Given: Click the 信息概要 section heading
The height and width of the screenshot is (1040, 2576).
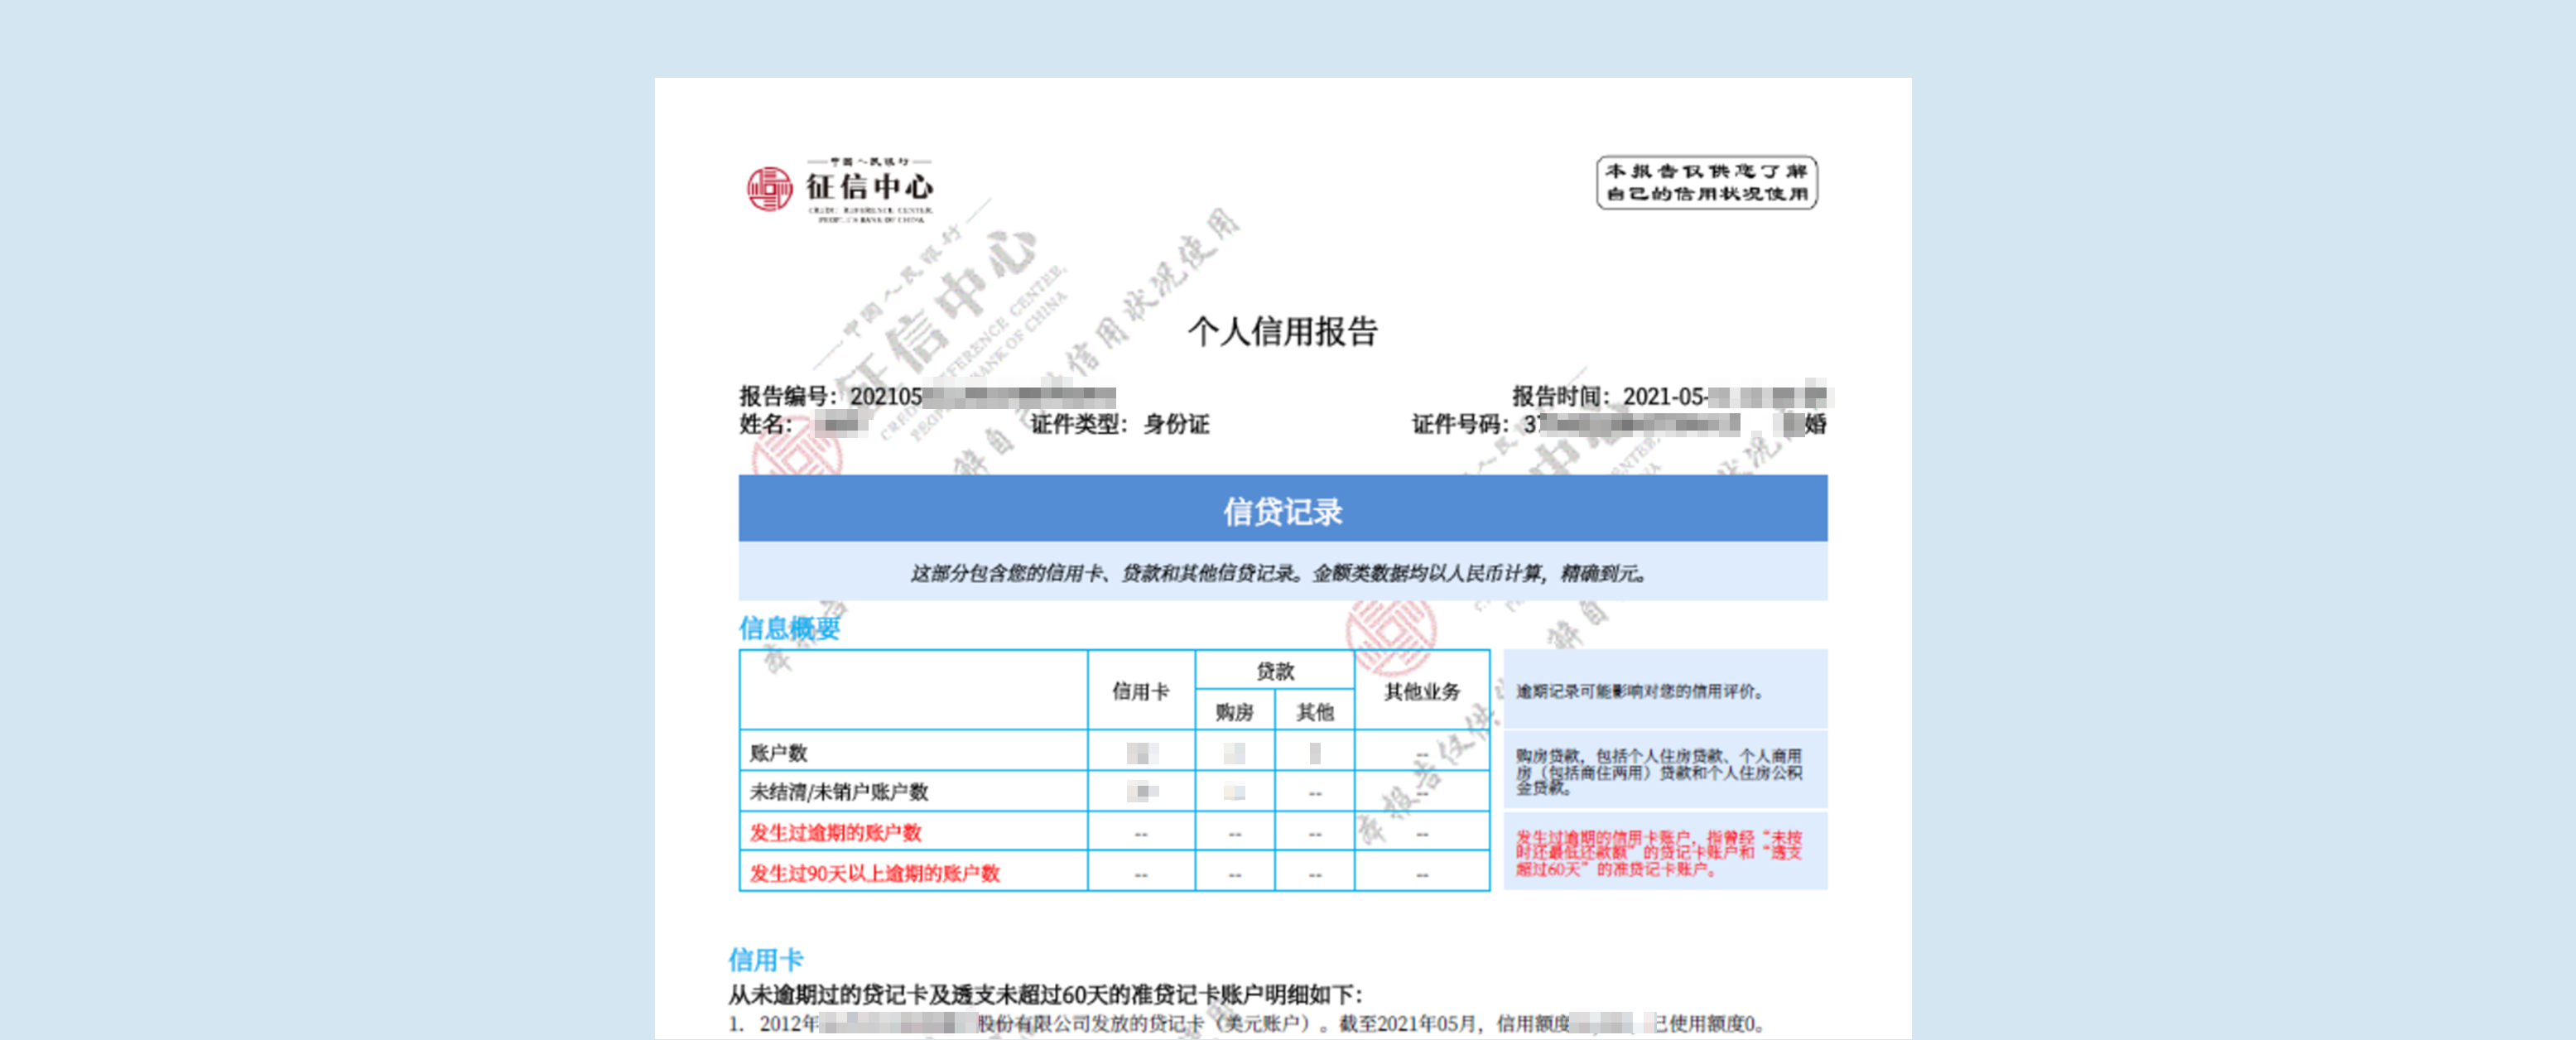Looking at the screenshot, I should [x=789, y=628].
